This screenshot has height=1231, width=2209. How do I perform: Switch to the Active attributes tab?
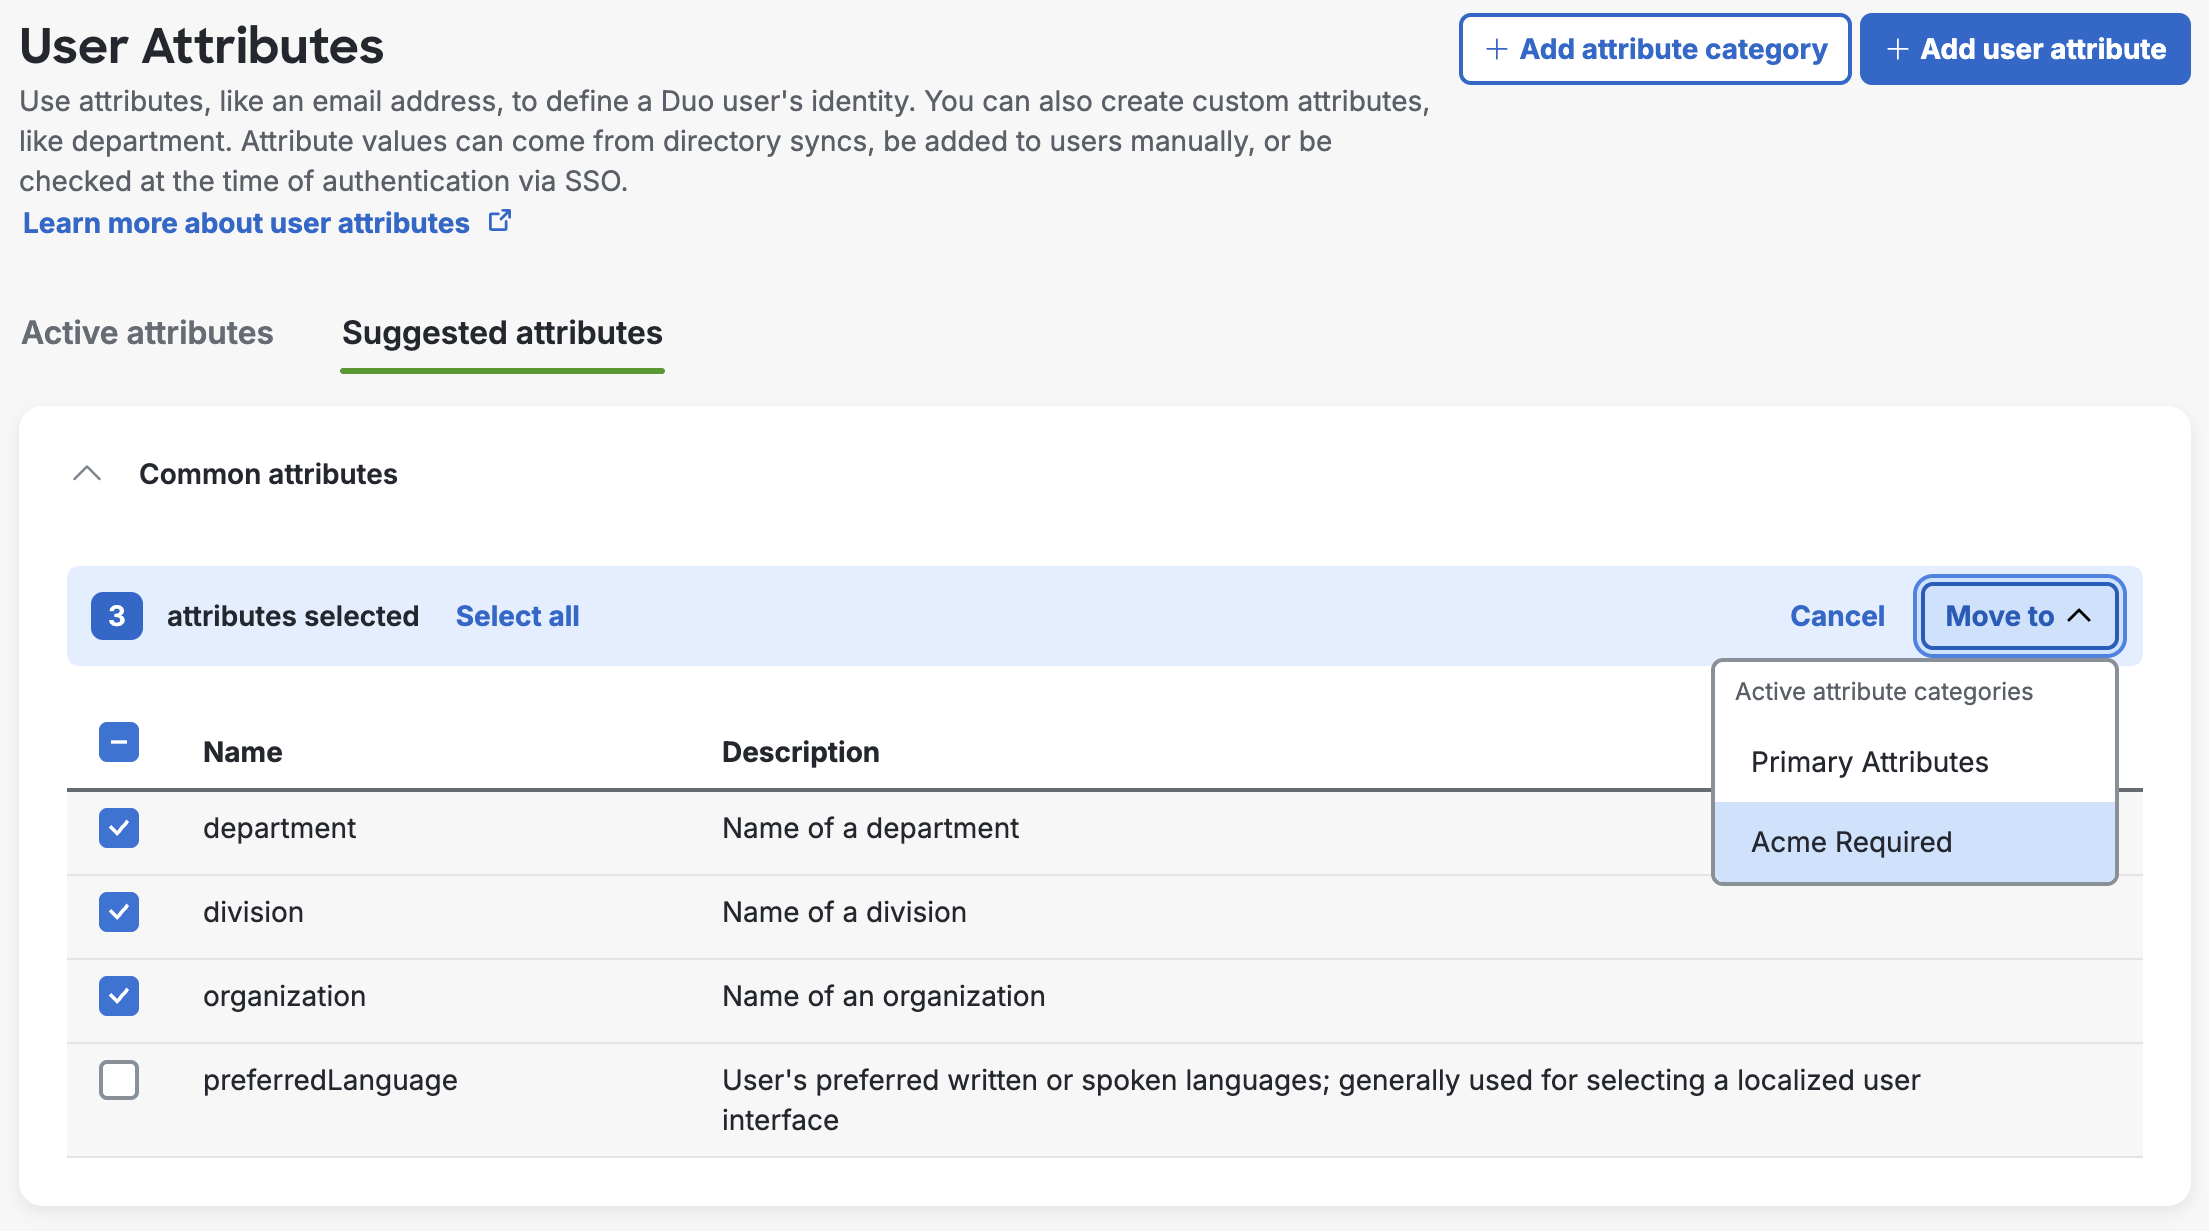coord(146,333)
